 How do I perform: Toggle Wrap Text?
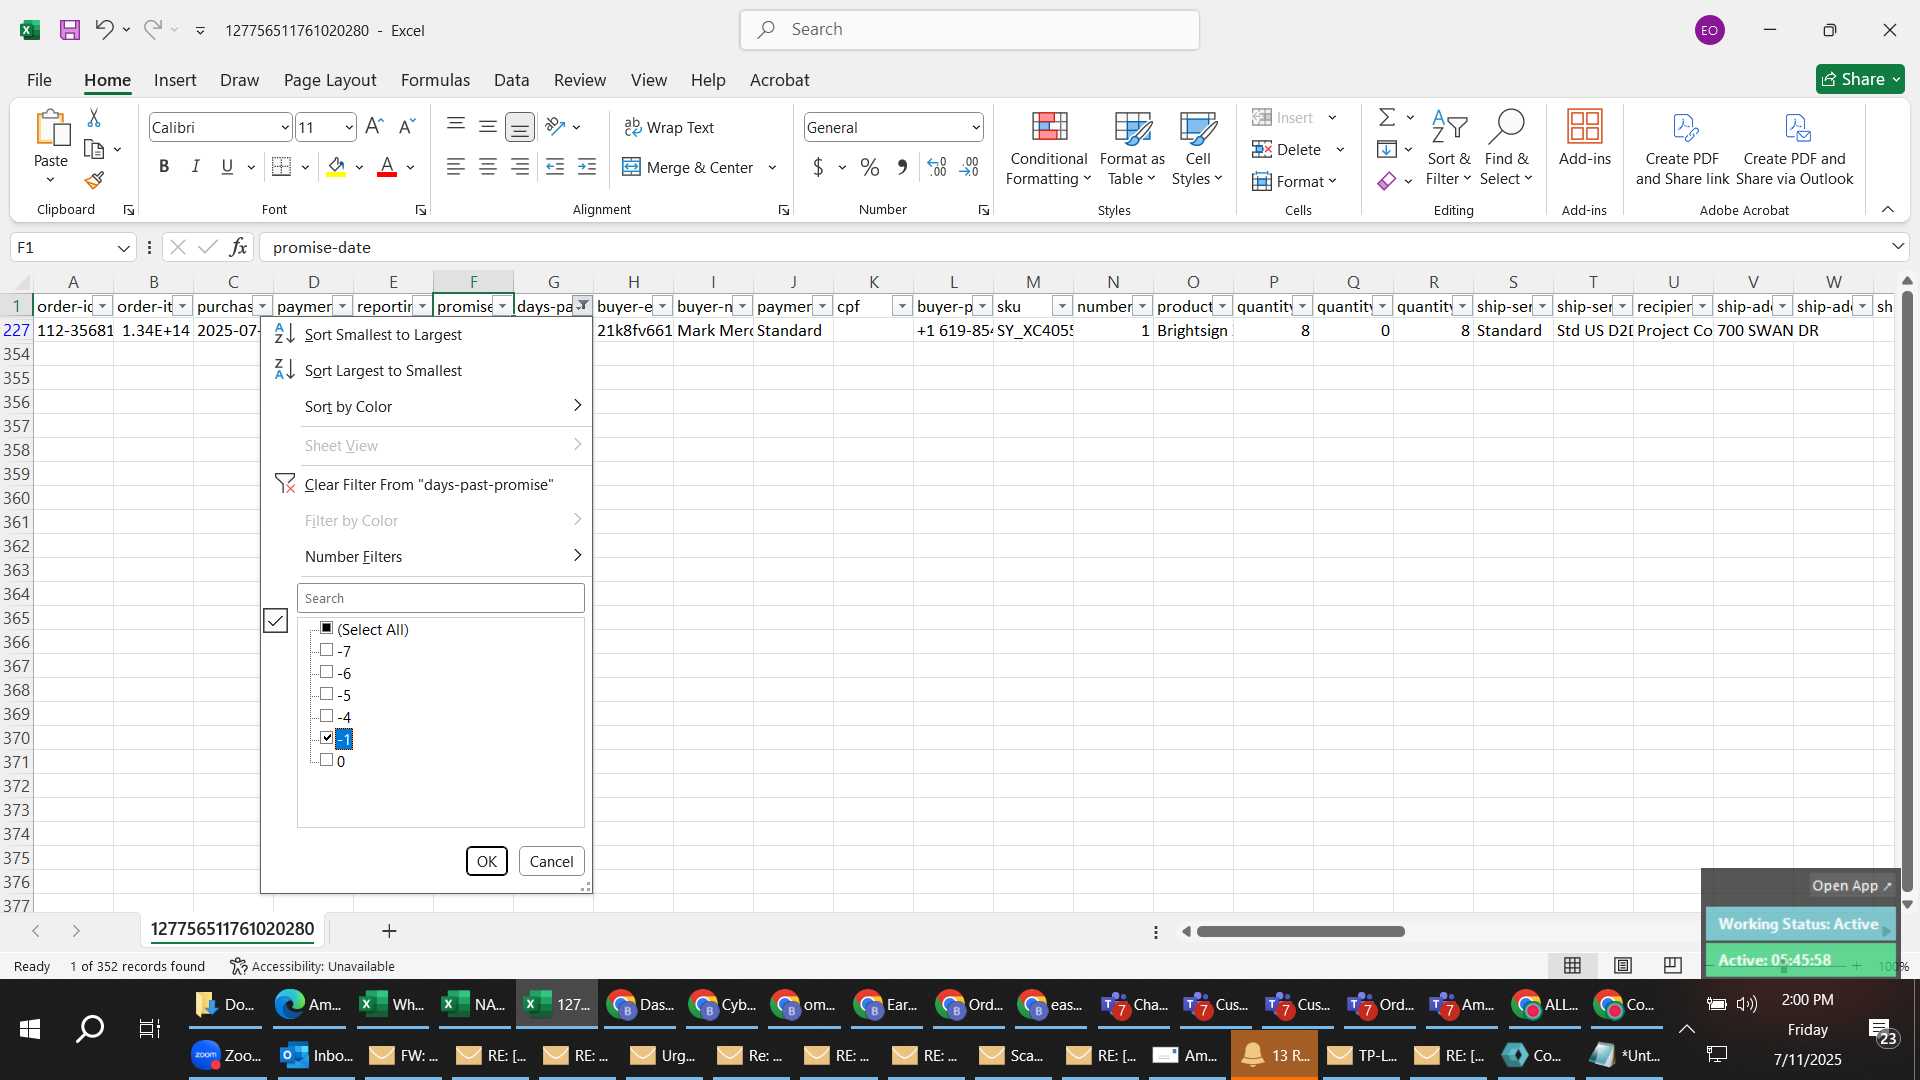pyautogui.click(x=669, y=127)
